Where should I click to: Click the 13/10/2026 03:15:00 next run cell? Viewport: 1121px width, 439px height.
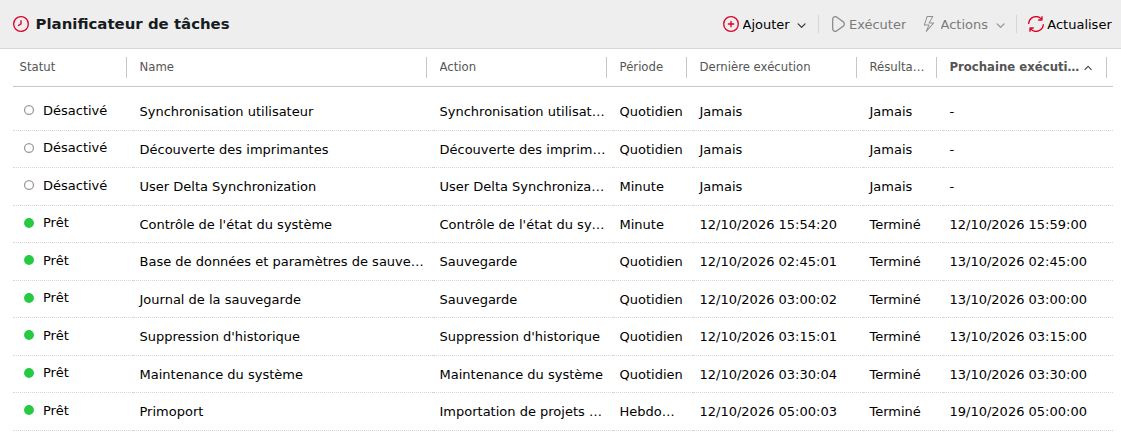pos(1018,337)
